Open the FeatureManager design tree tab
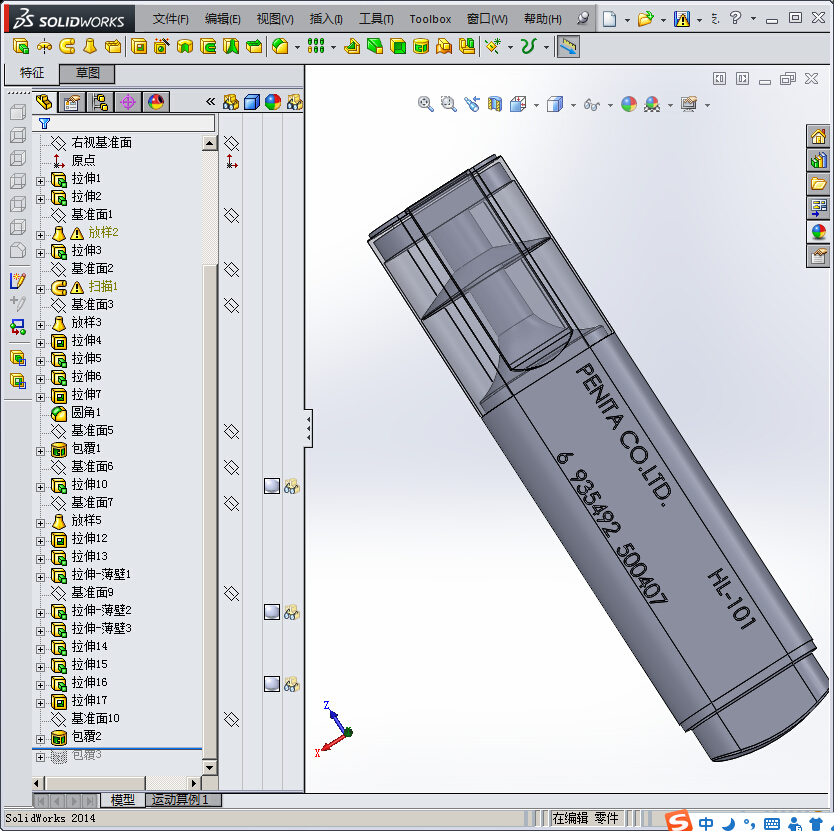The image size is (834, 831). 44,102
